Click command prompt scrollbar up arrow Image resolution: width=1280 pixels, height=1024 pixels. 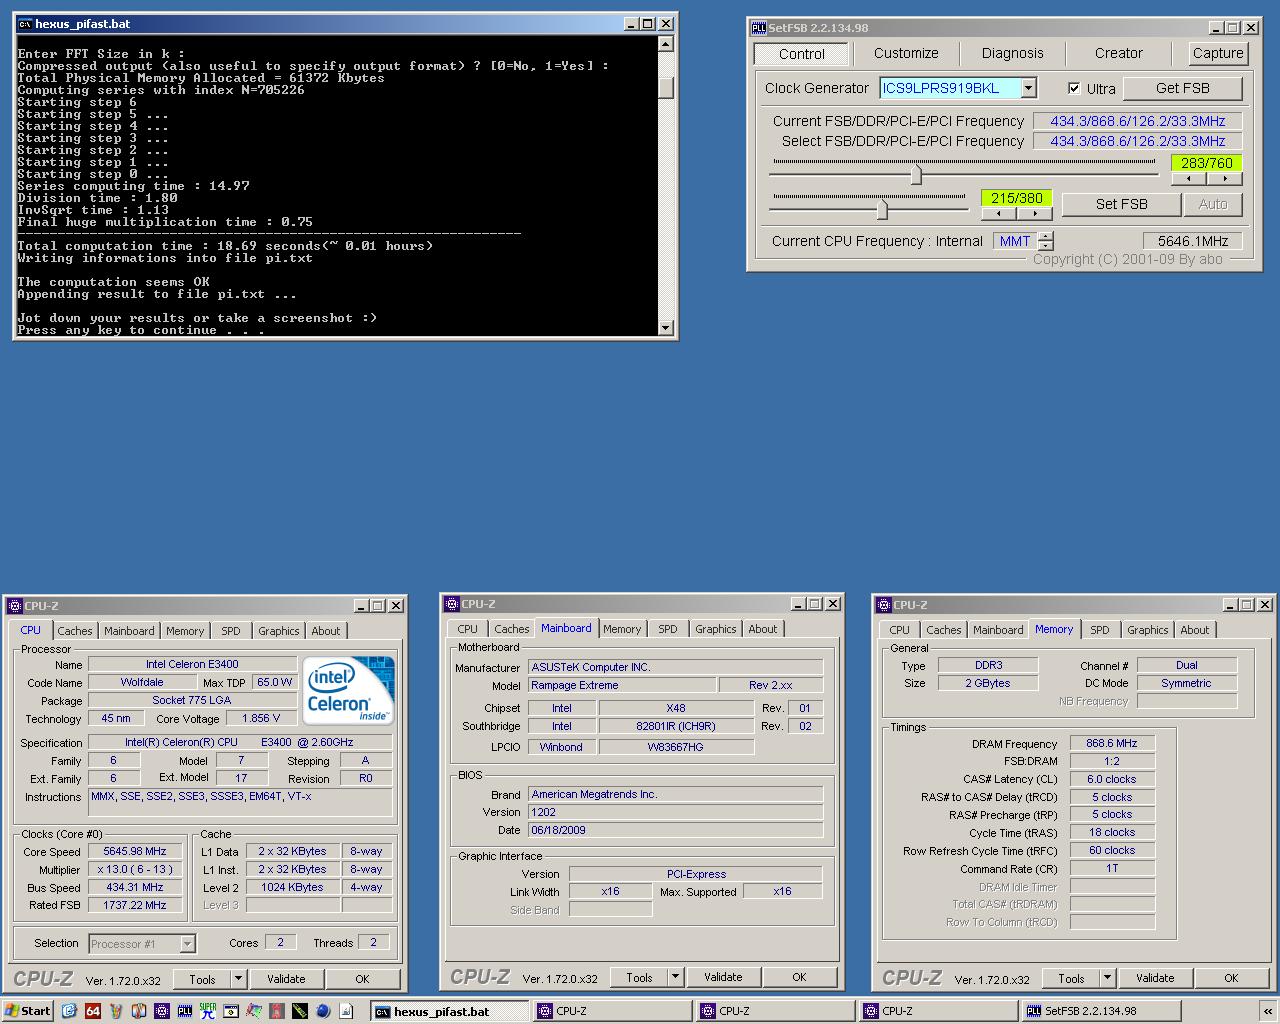(666, 44)
